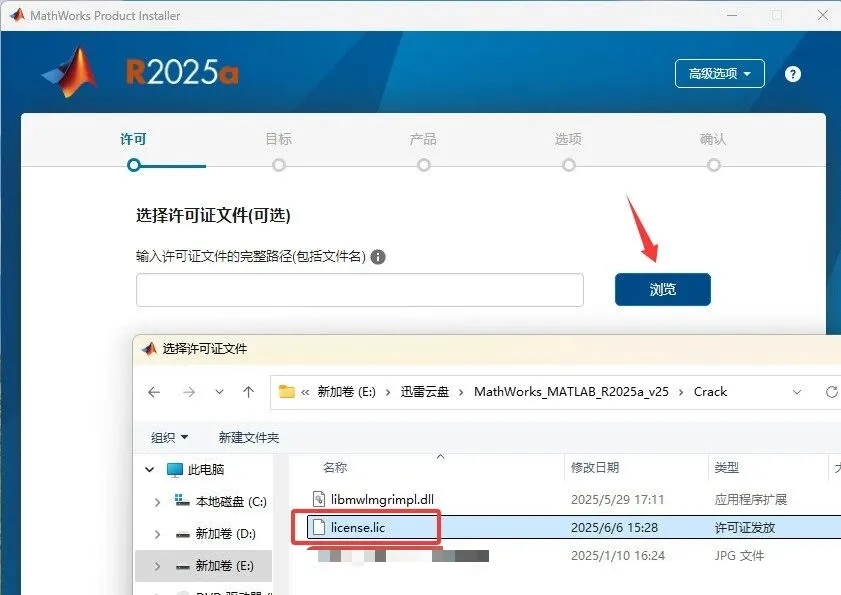Open the 组织 menu
This screenshot has width=841, height=595.
tap(169, 437)
